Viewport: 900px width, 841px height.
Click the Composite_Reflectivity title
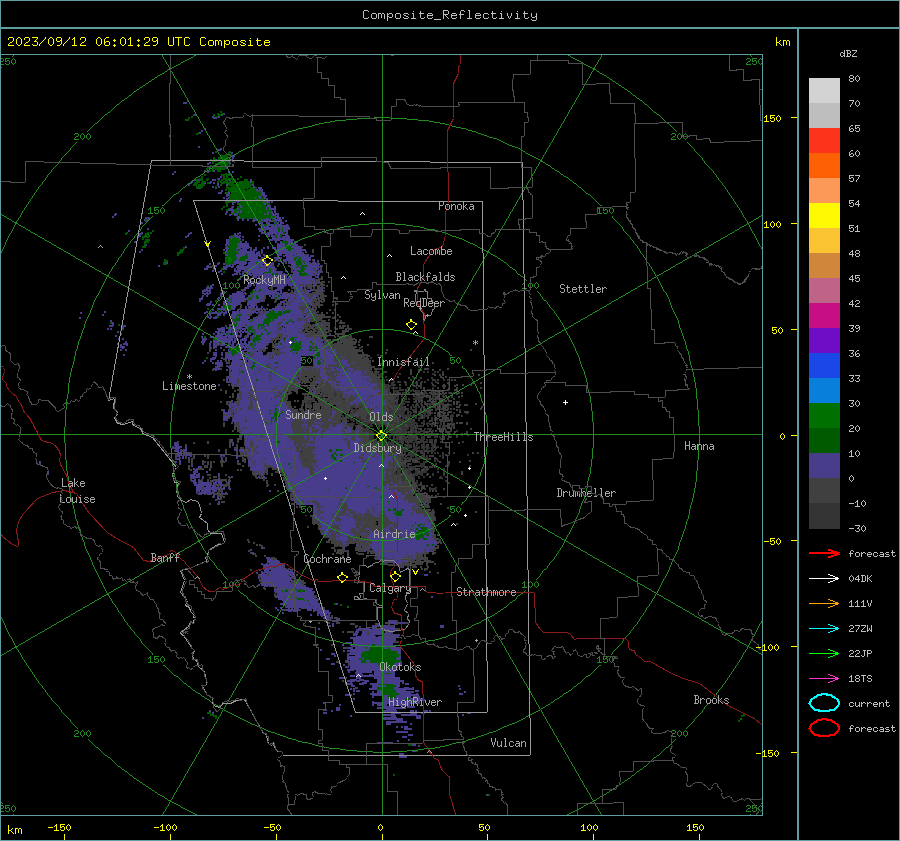[449, 15]
